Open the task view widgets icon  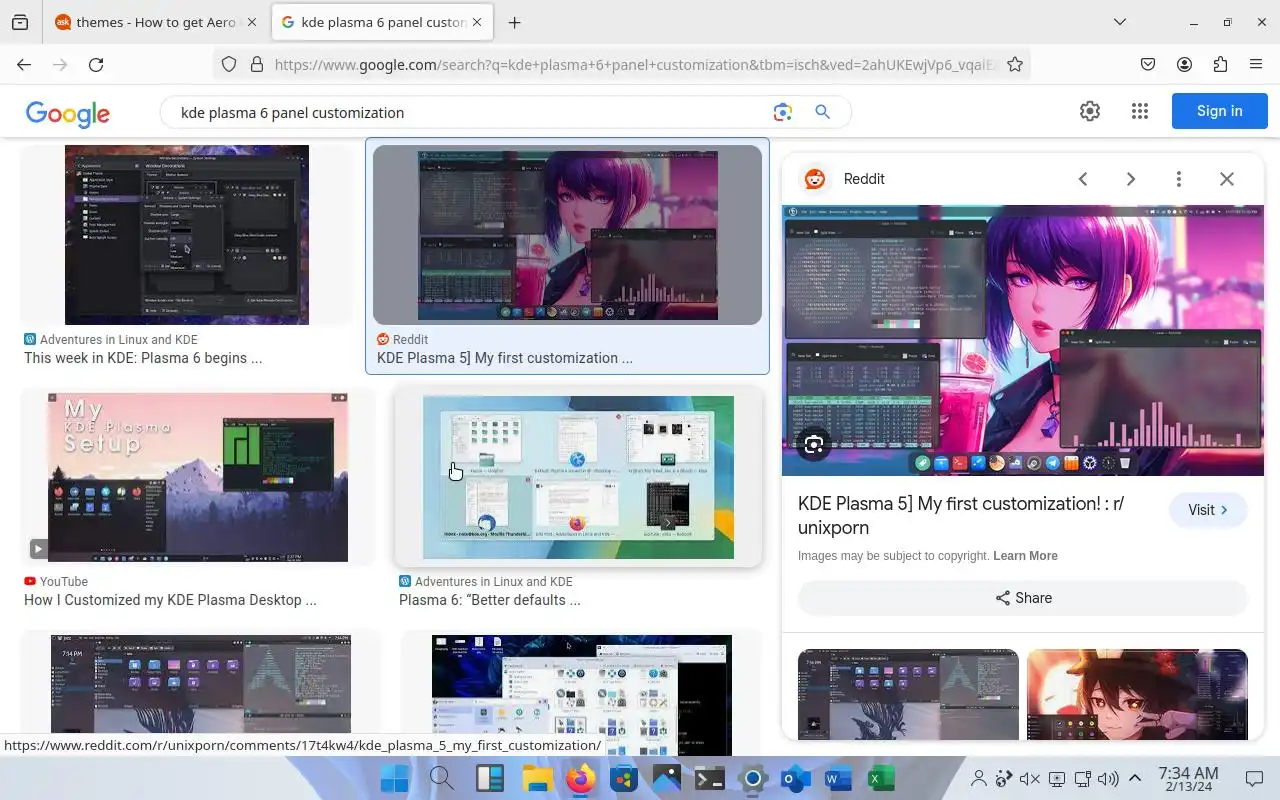(490, 778)
